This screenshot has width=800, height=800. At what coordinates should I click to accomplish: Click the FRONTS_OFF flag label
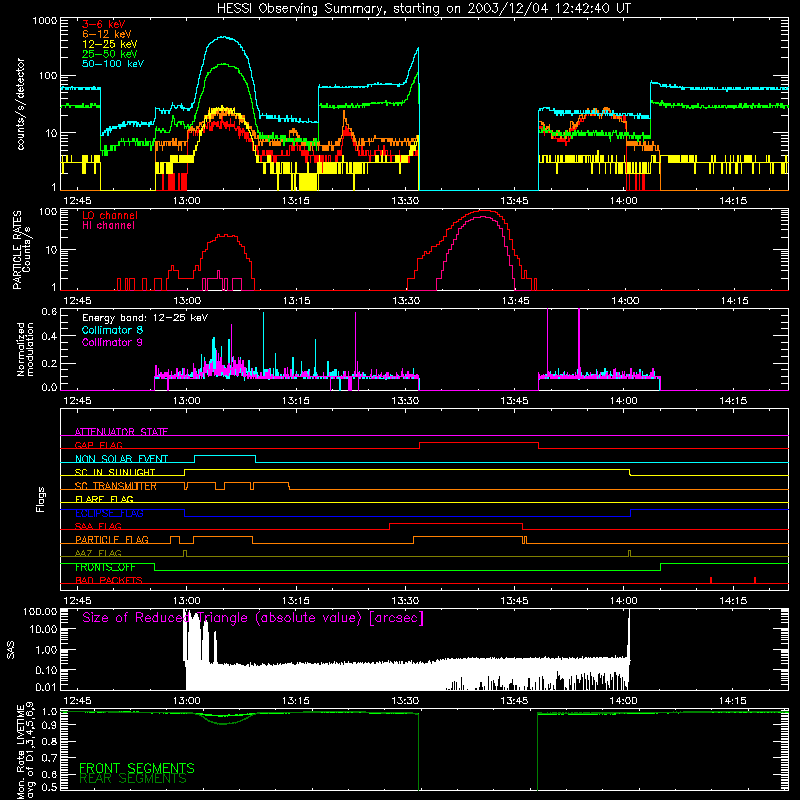[x=105, y=567]
